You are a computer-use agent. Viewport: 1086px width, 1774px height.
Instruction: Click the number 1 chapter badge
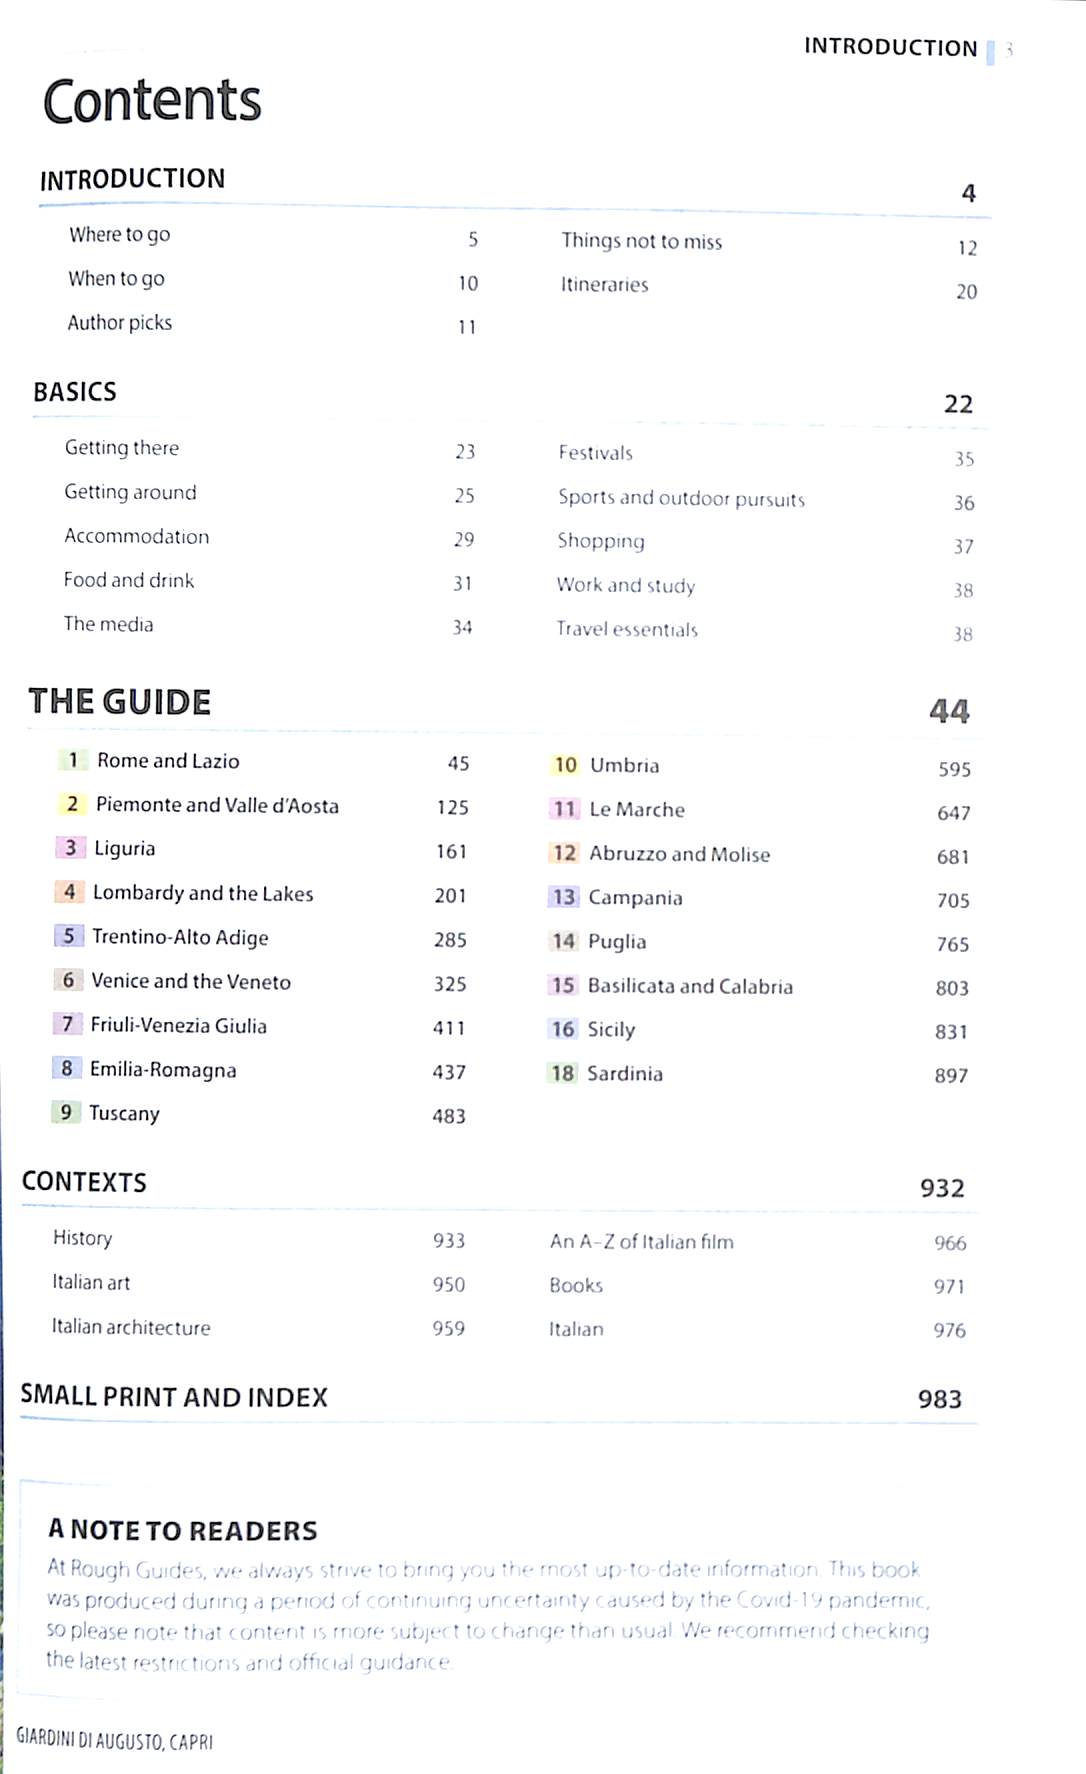(73, 760)
